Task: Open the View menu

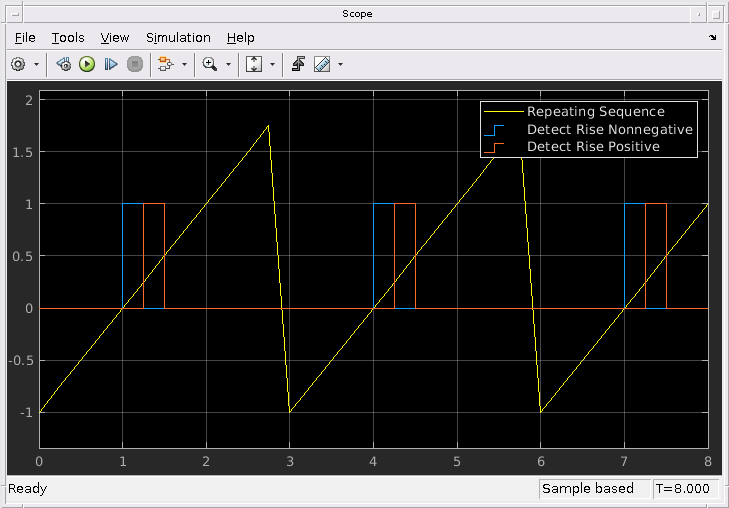Action: [x=115, y=38]
